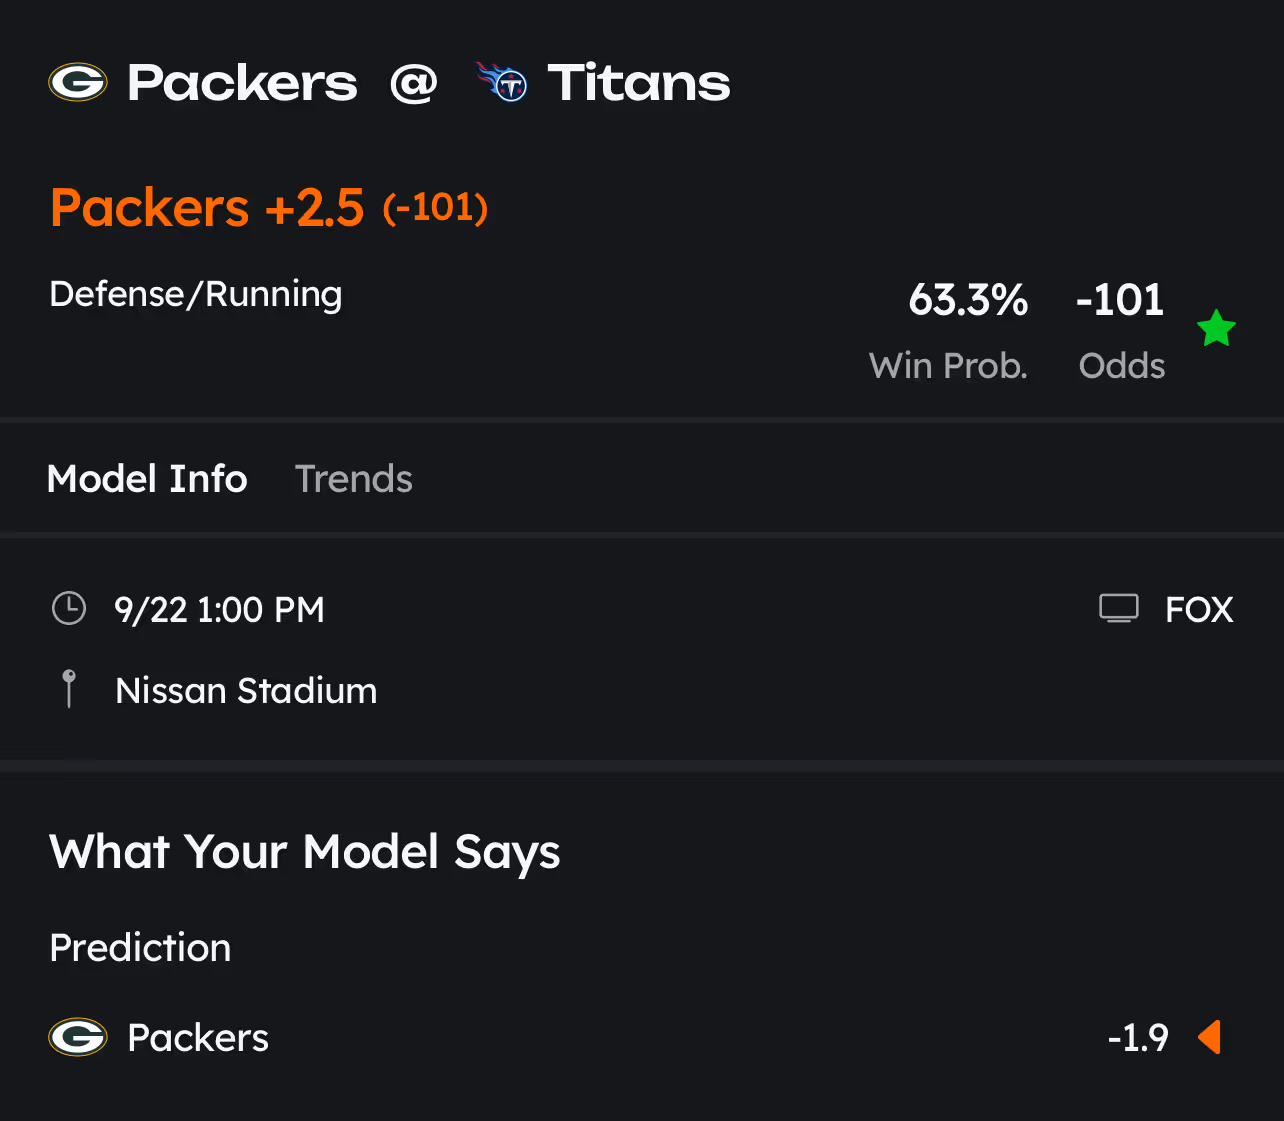Click the Defense/Running model name

click(x=196, y=294)
